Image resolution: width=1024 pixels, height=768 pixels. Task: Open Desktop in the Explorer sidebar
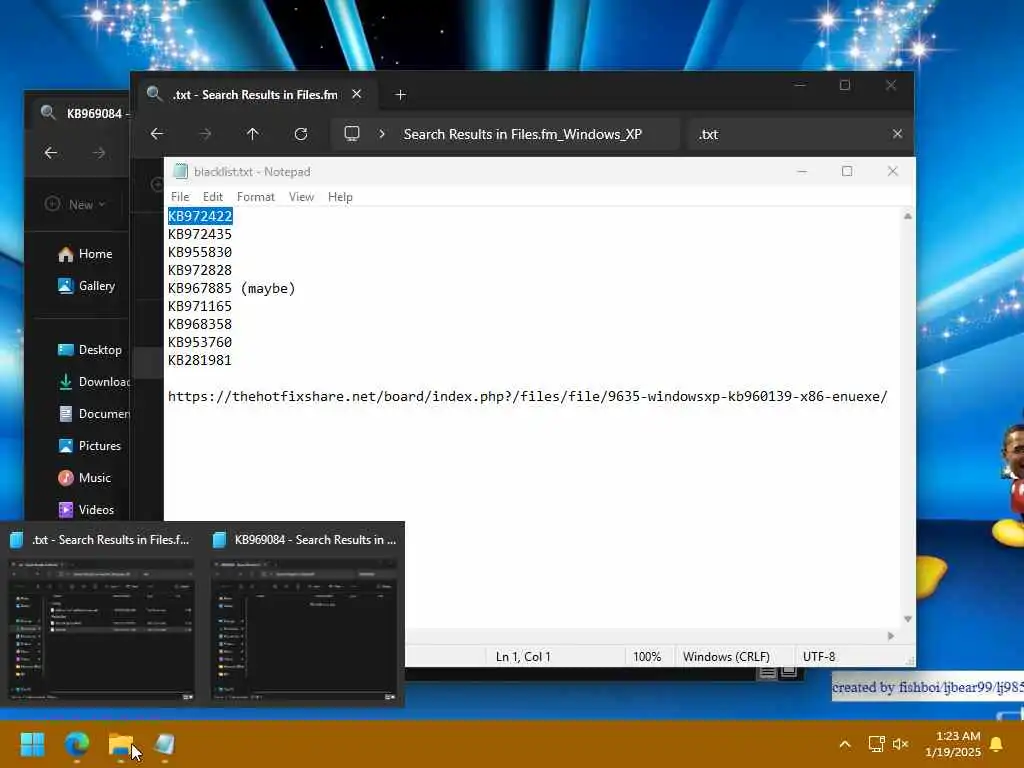pos(90,350)
